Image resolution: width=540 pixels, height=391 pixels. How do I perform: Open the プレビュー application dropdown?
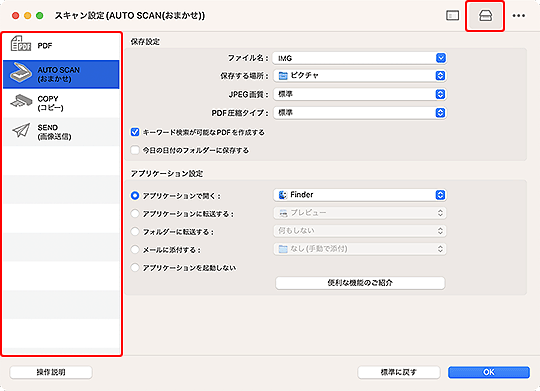click(360, 213)
